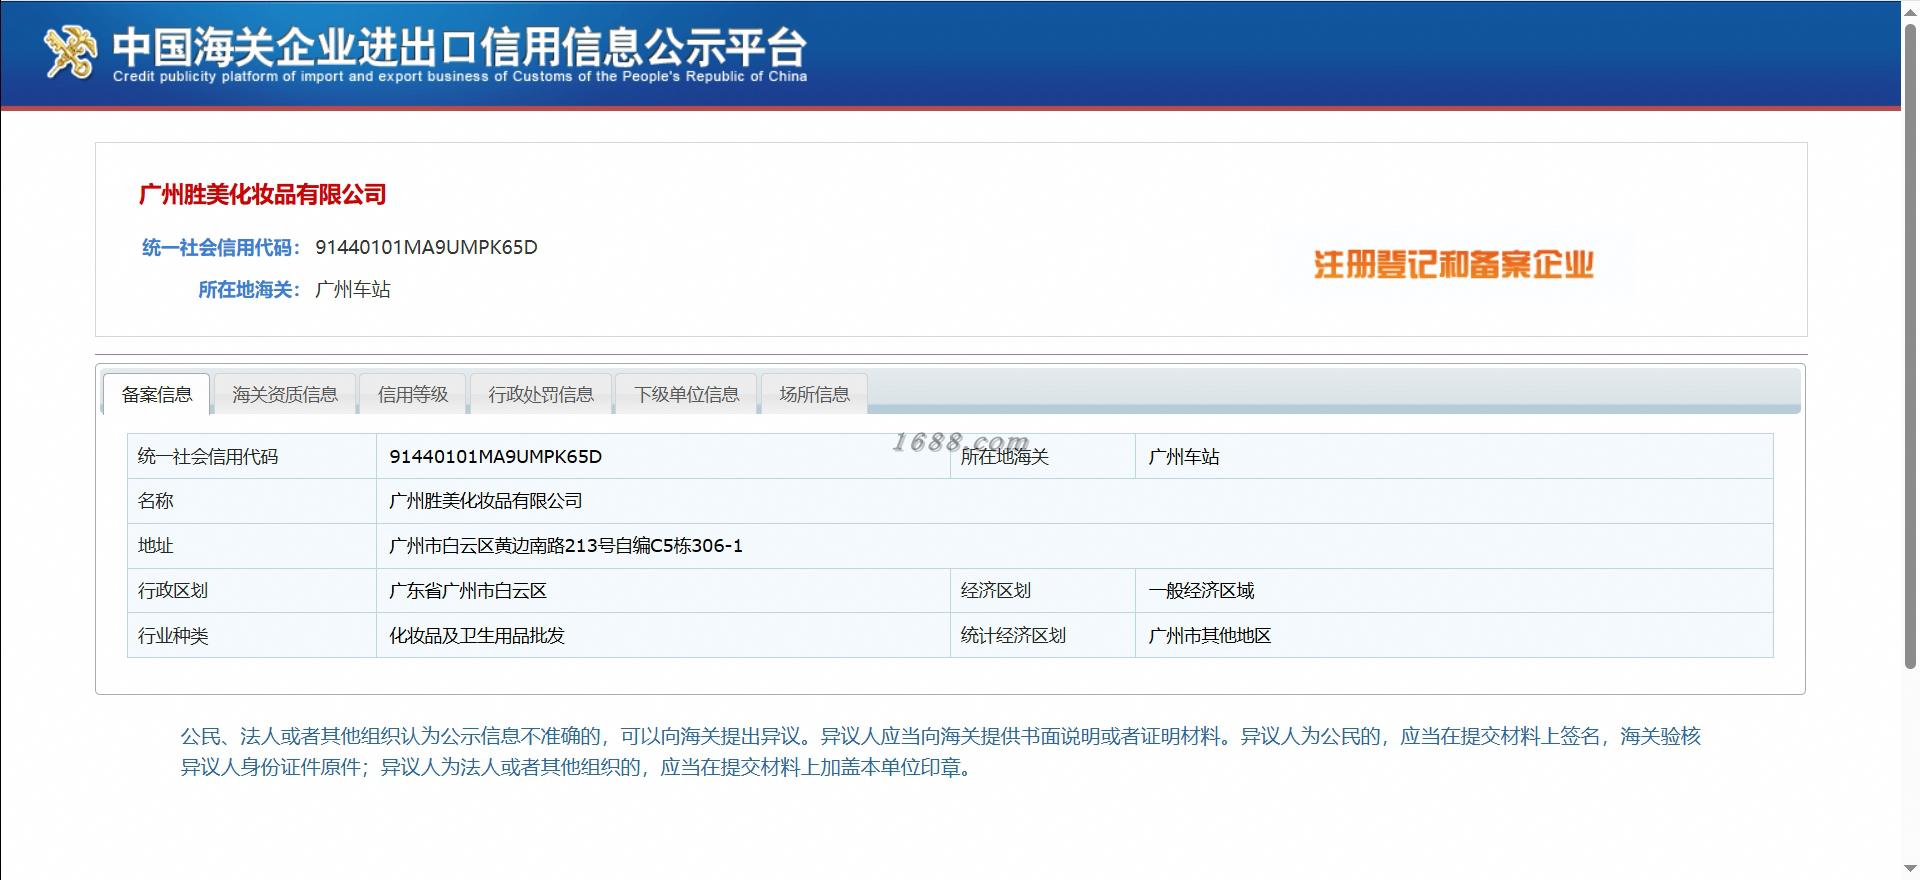Click the China Customs key logo icon

[71, 52]
